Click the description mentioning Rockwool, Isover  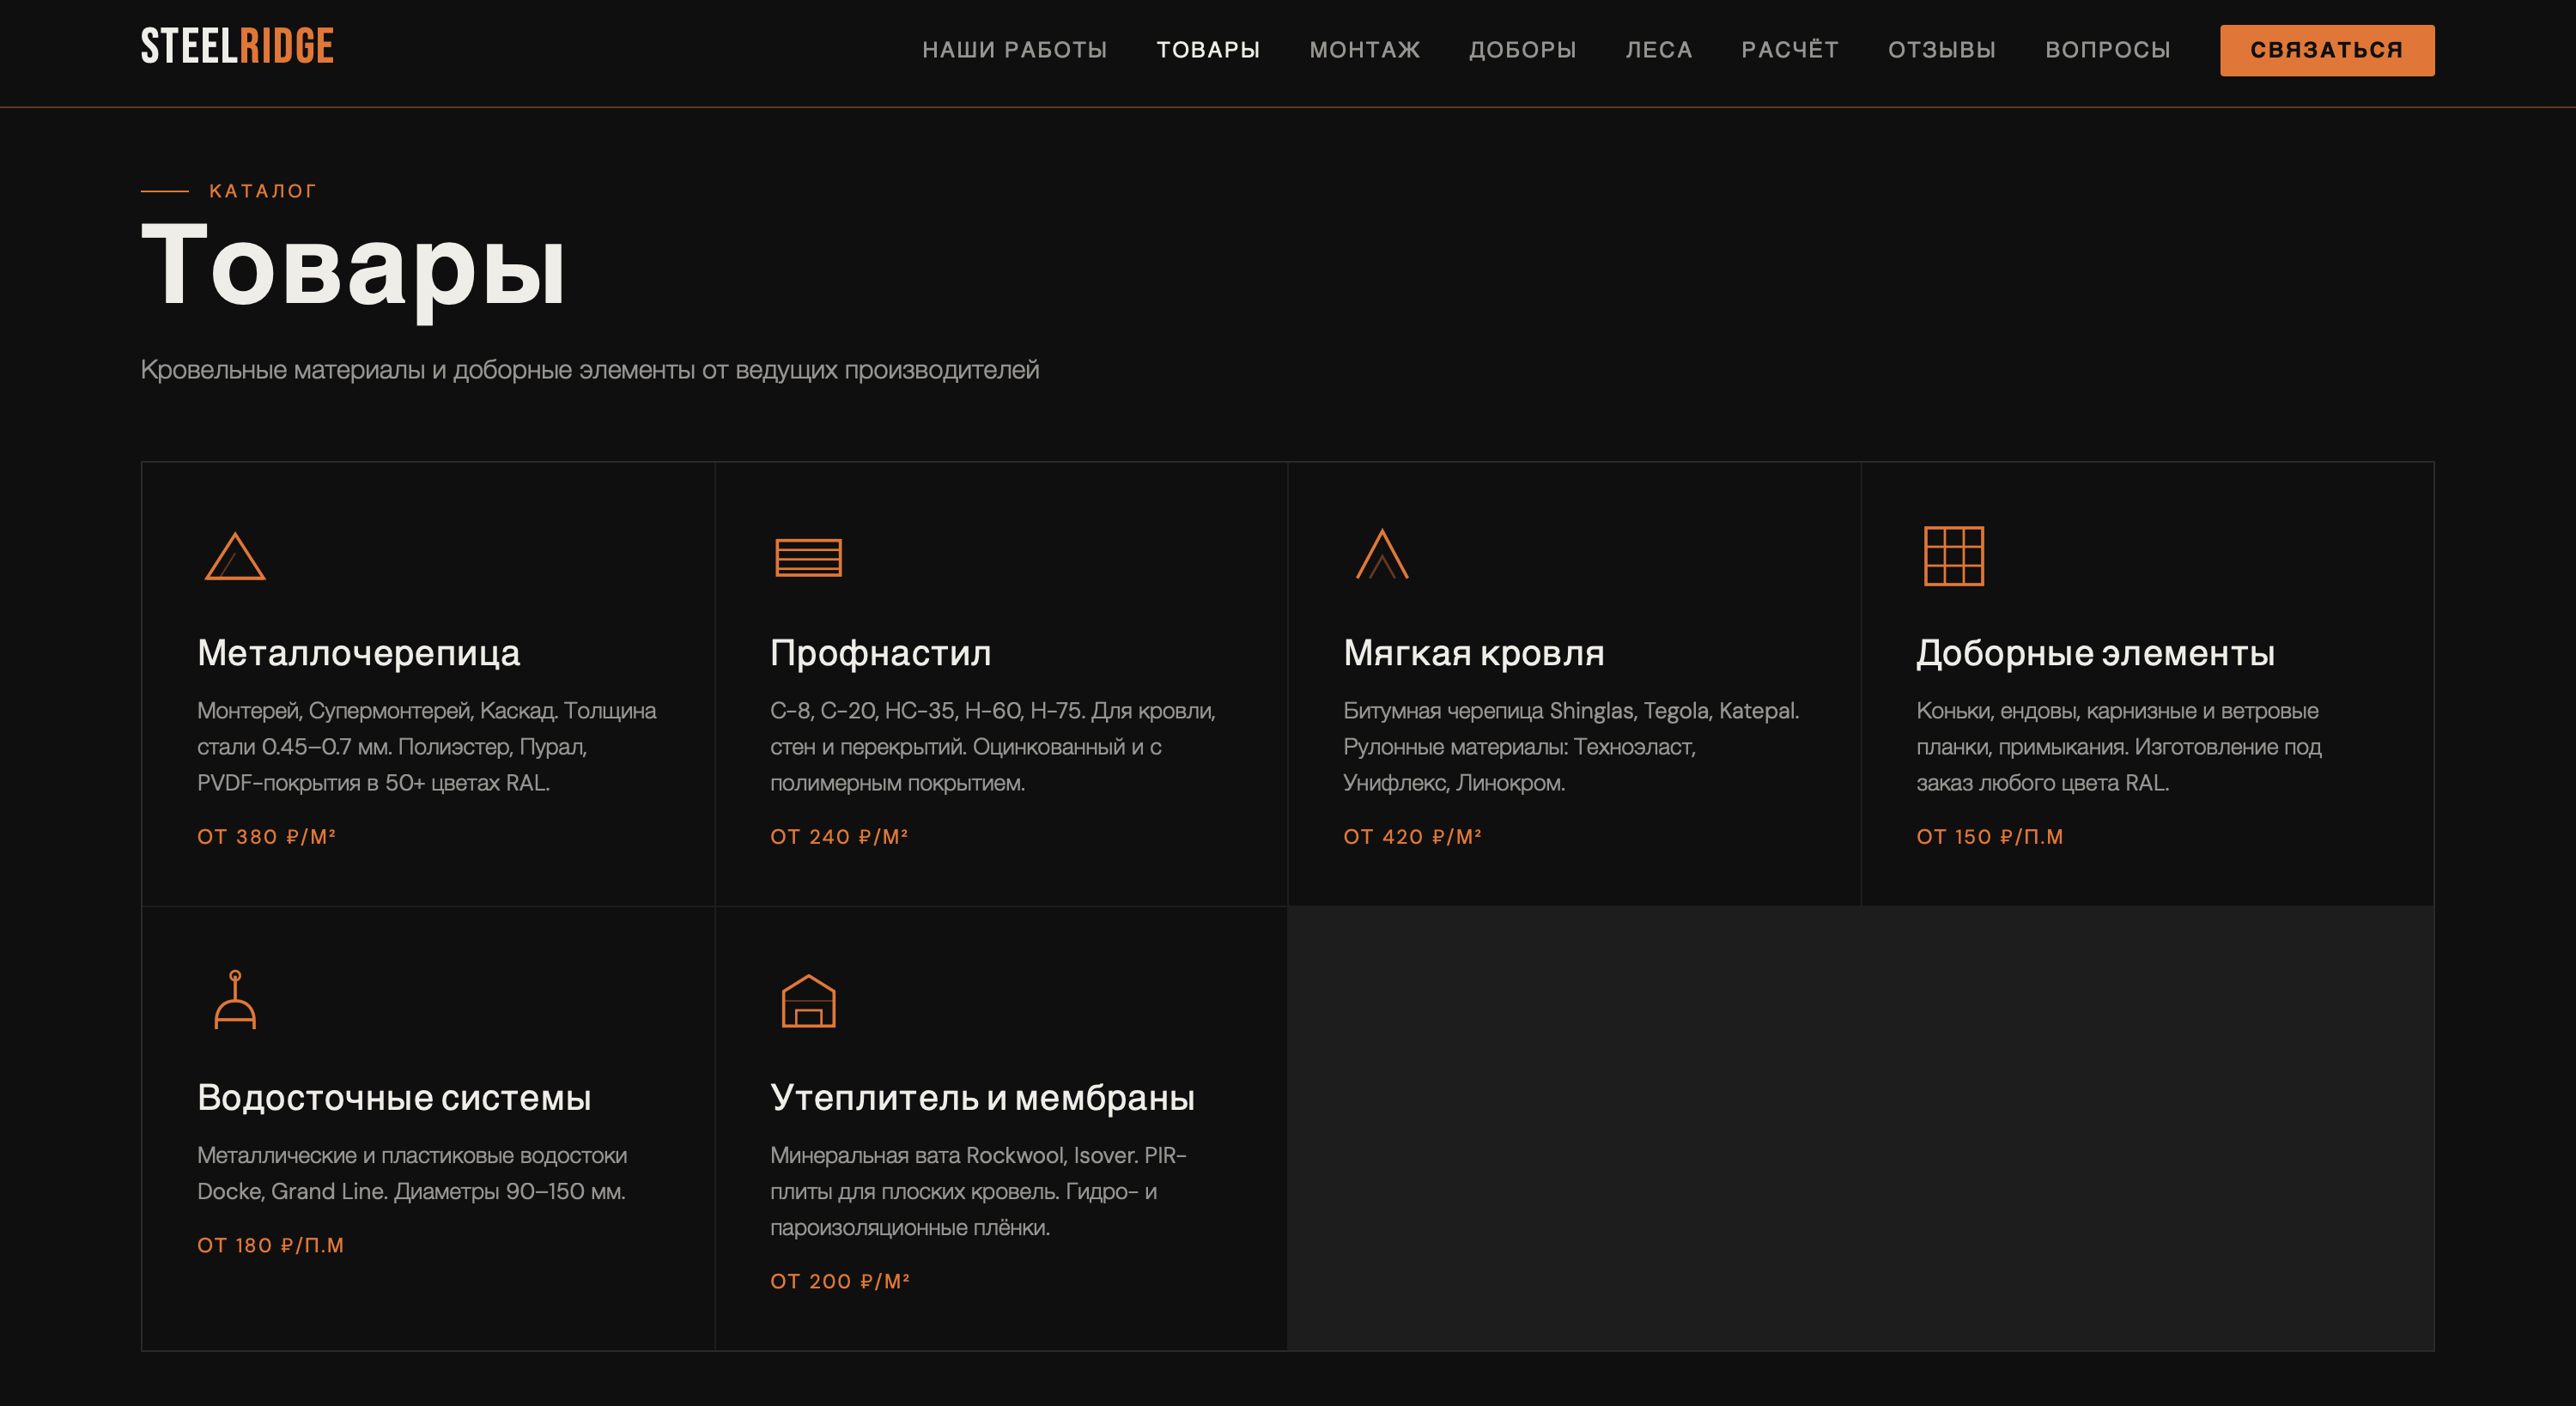[x=978, y=1192]
